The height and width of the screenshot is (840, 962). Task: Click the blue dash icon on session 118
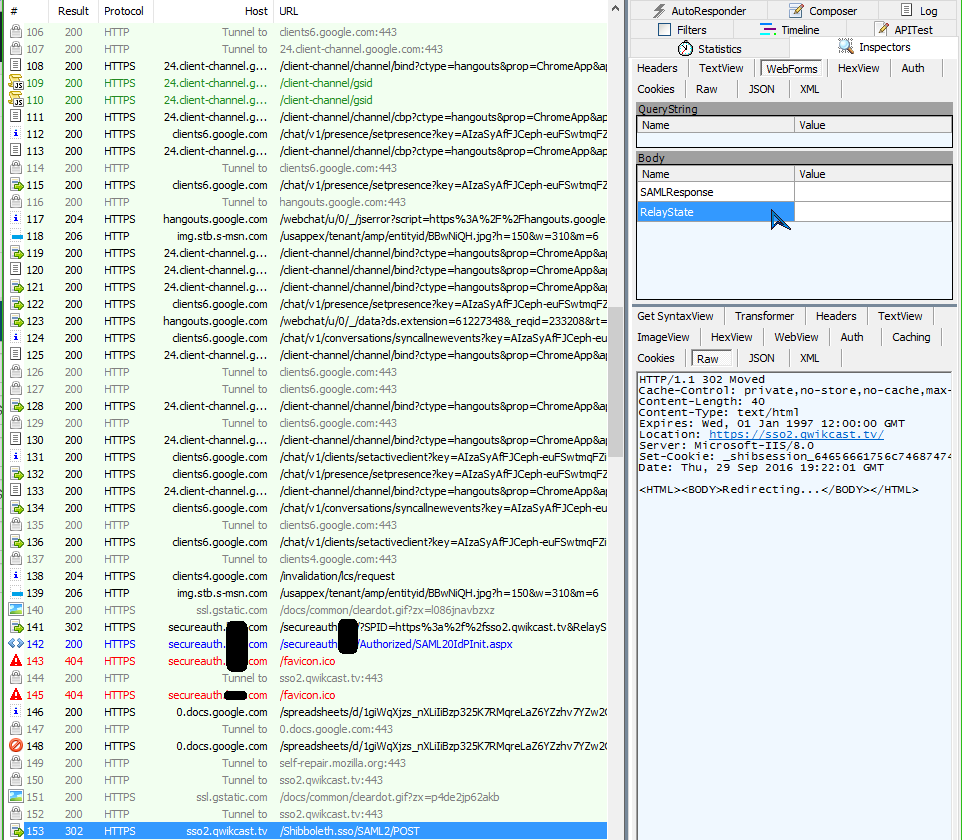17,236
